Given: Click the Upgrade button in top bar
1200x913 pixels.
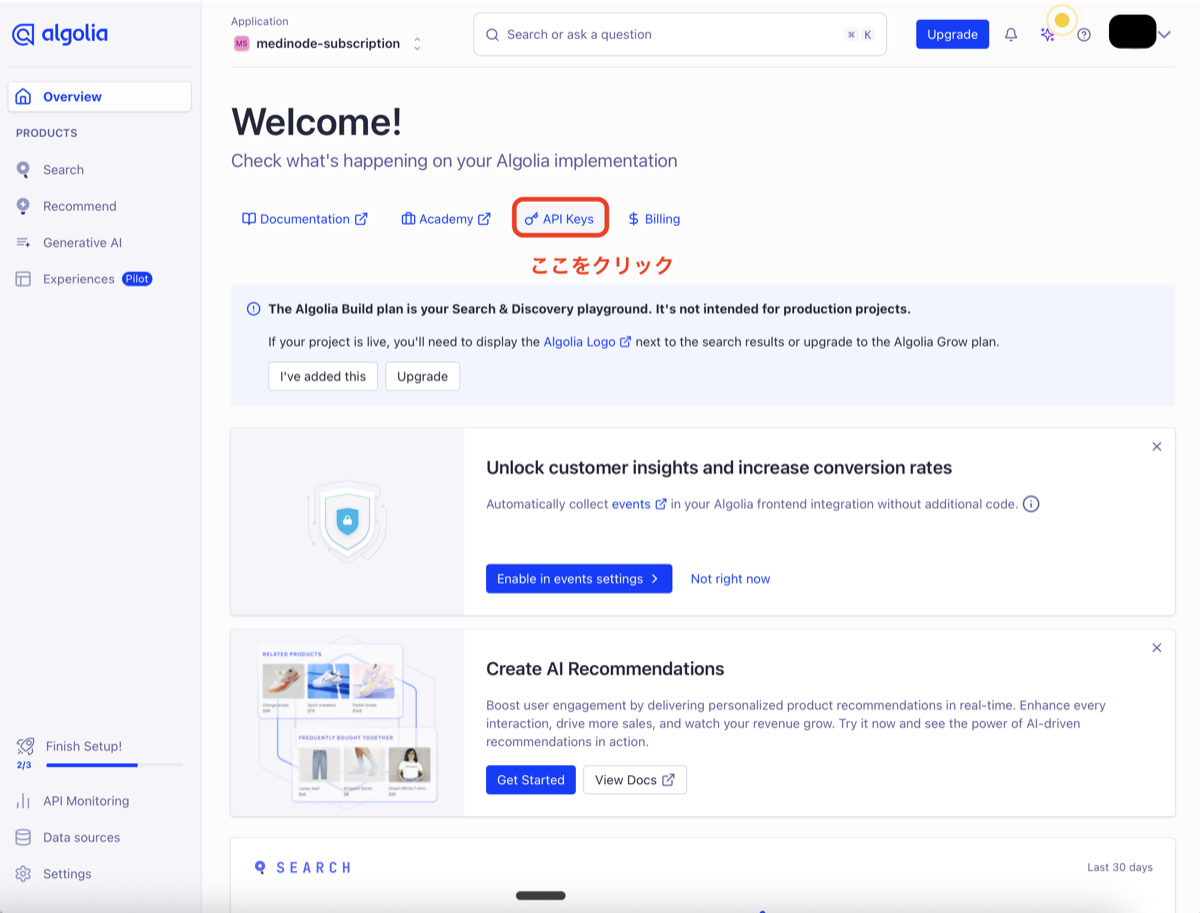Looking at the screenshot, I should 952,34.
